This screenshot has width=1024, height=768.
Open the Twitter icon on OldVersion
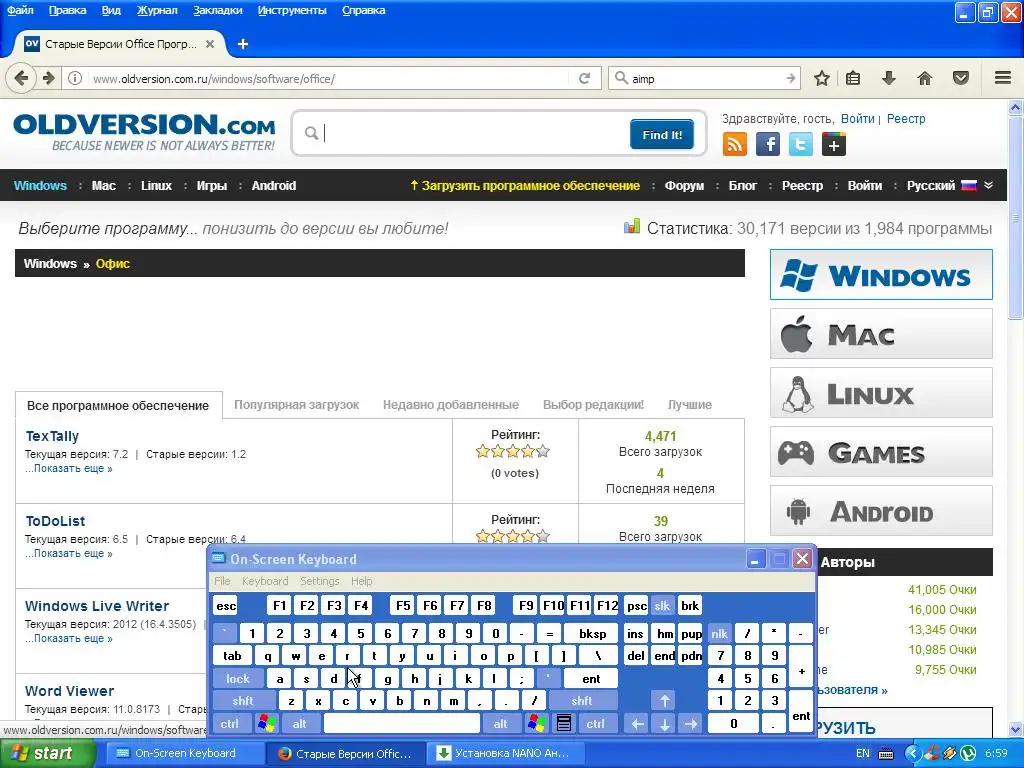click(x=801, y=144)
